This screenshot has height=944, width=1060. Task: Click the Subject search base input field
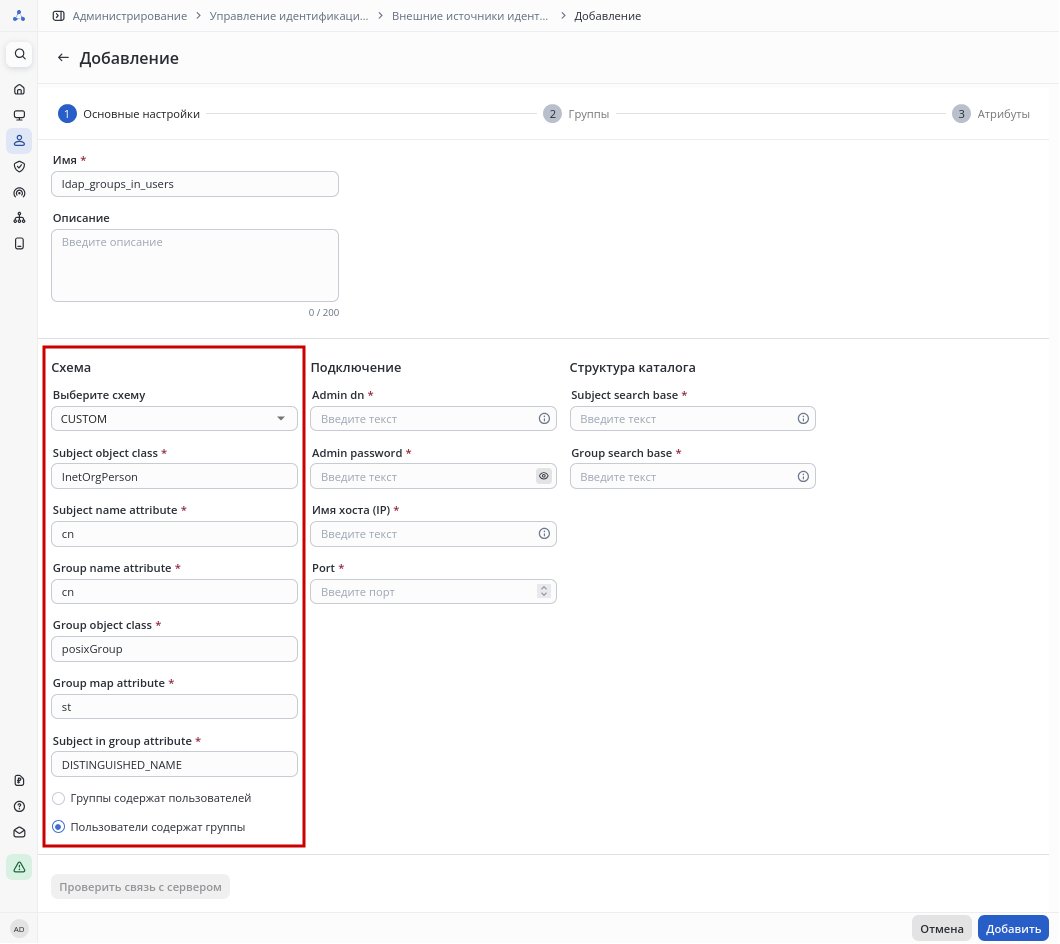tap(684, 419)
